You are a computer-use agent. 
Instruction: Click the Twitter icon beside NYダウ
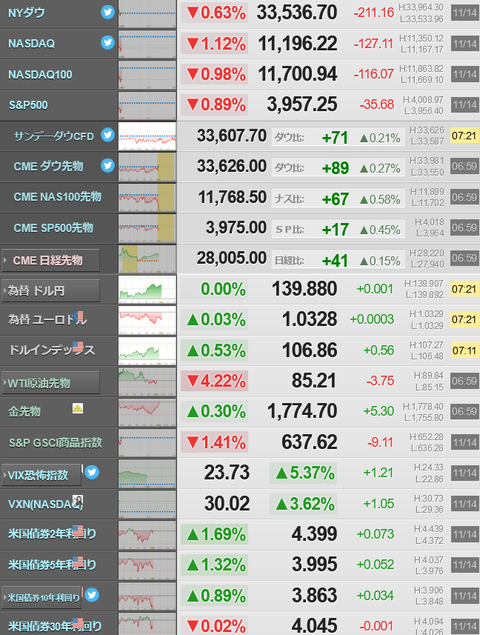(108, 12)
